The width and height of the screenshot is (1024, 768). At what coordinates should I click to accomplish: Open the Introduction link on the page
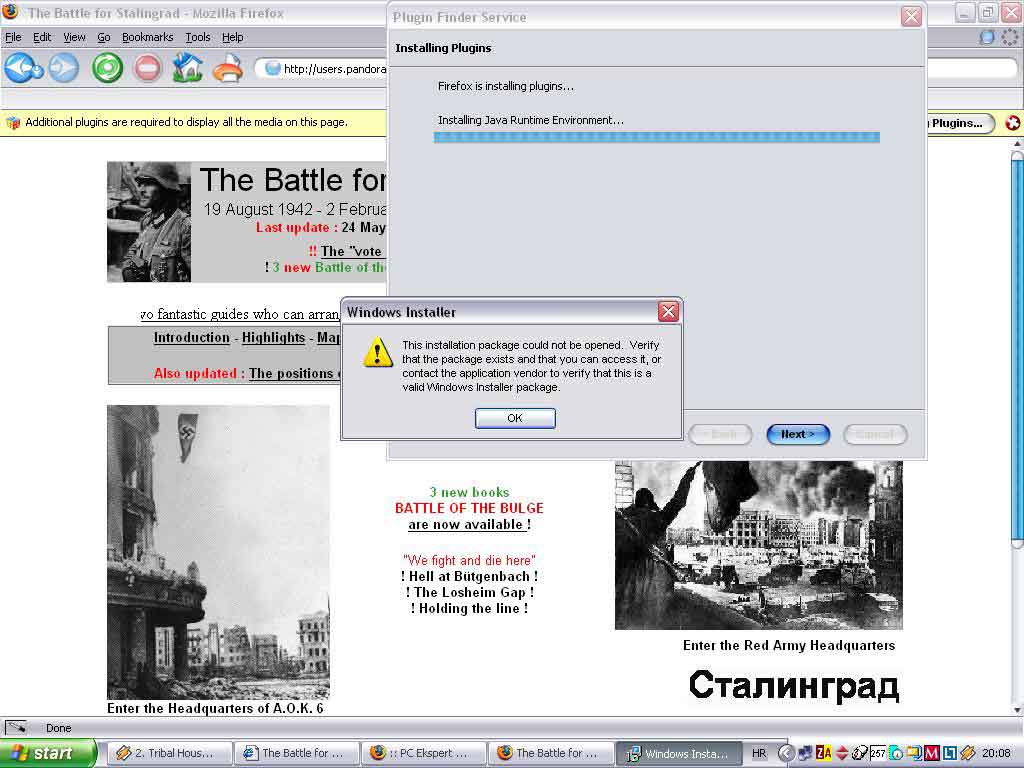[x=191, y=338]
